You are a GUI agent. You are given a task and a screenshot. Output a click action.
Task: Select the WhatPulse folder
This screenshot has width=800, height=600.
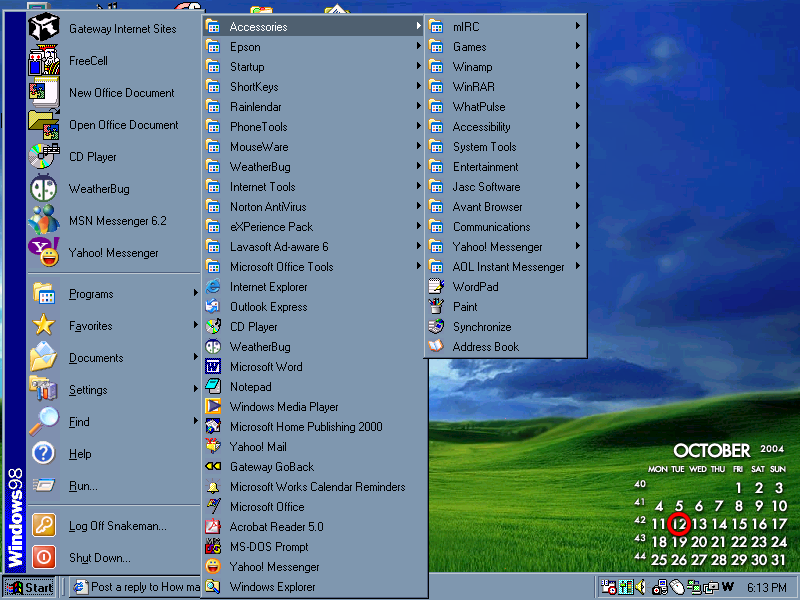click(506, 107)
